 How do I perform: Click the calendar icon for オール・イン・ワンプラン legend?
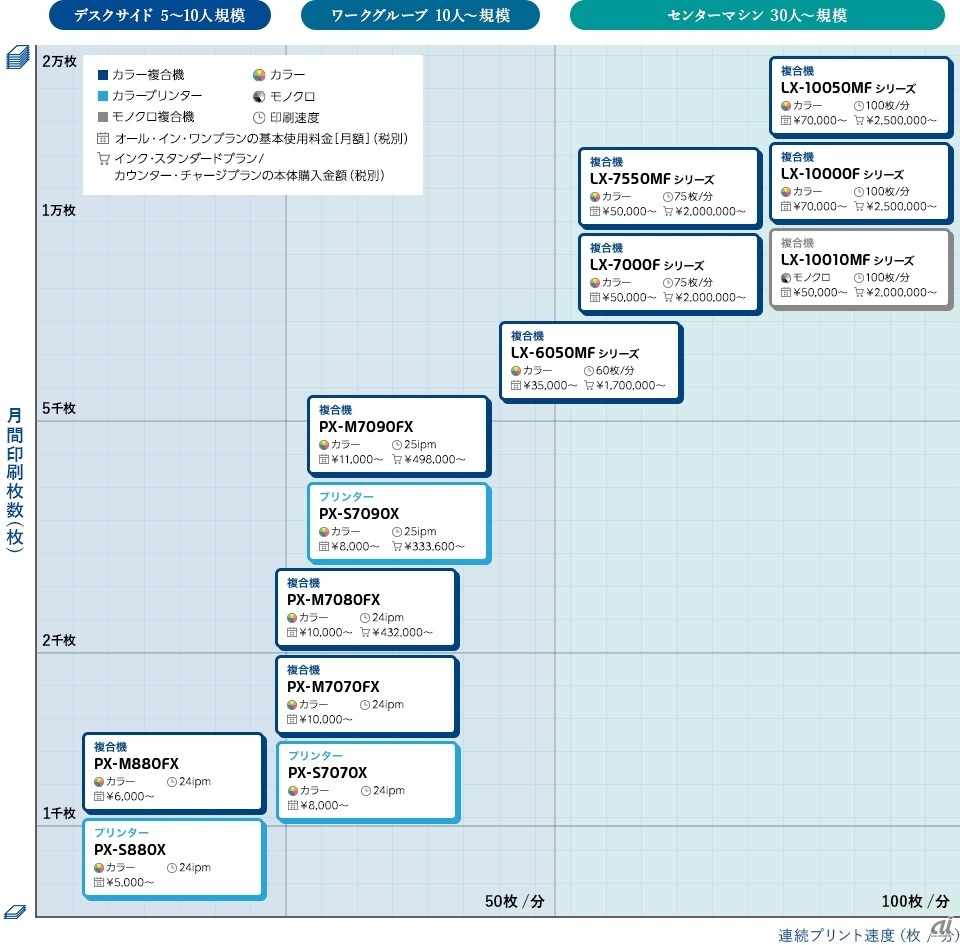103,138
